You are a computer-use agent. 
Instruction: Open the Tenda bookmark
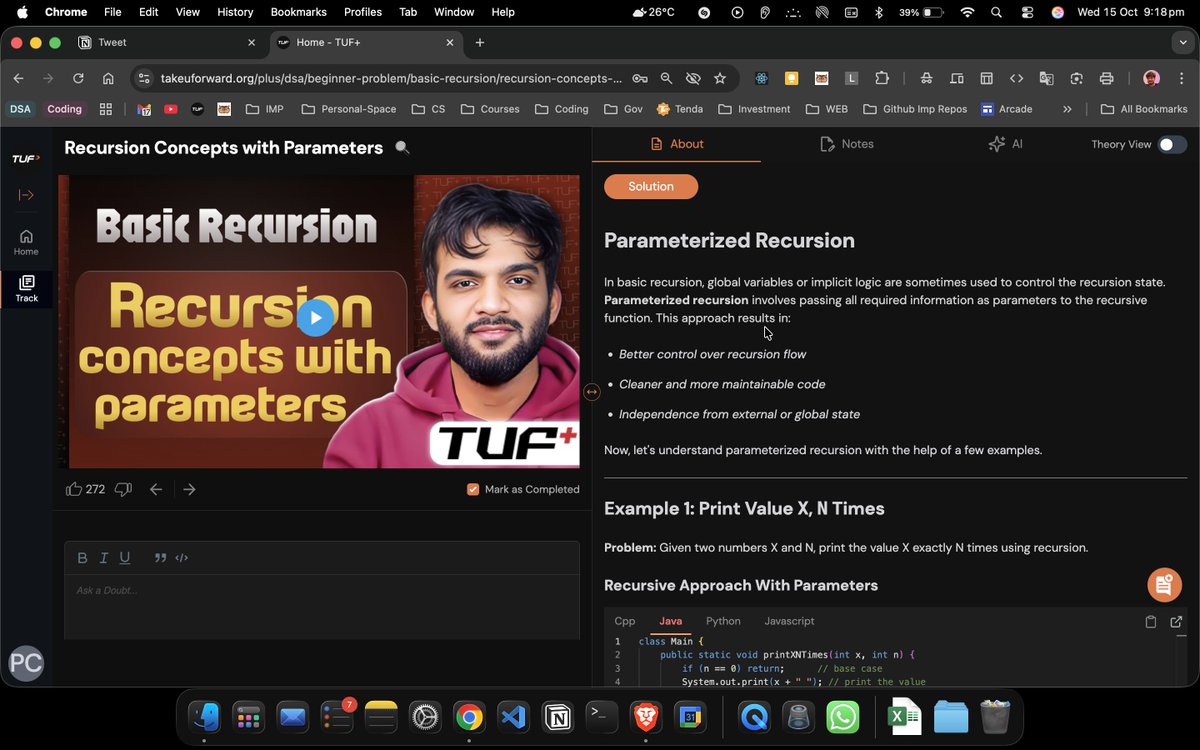click(680, 109)
